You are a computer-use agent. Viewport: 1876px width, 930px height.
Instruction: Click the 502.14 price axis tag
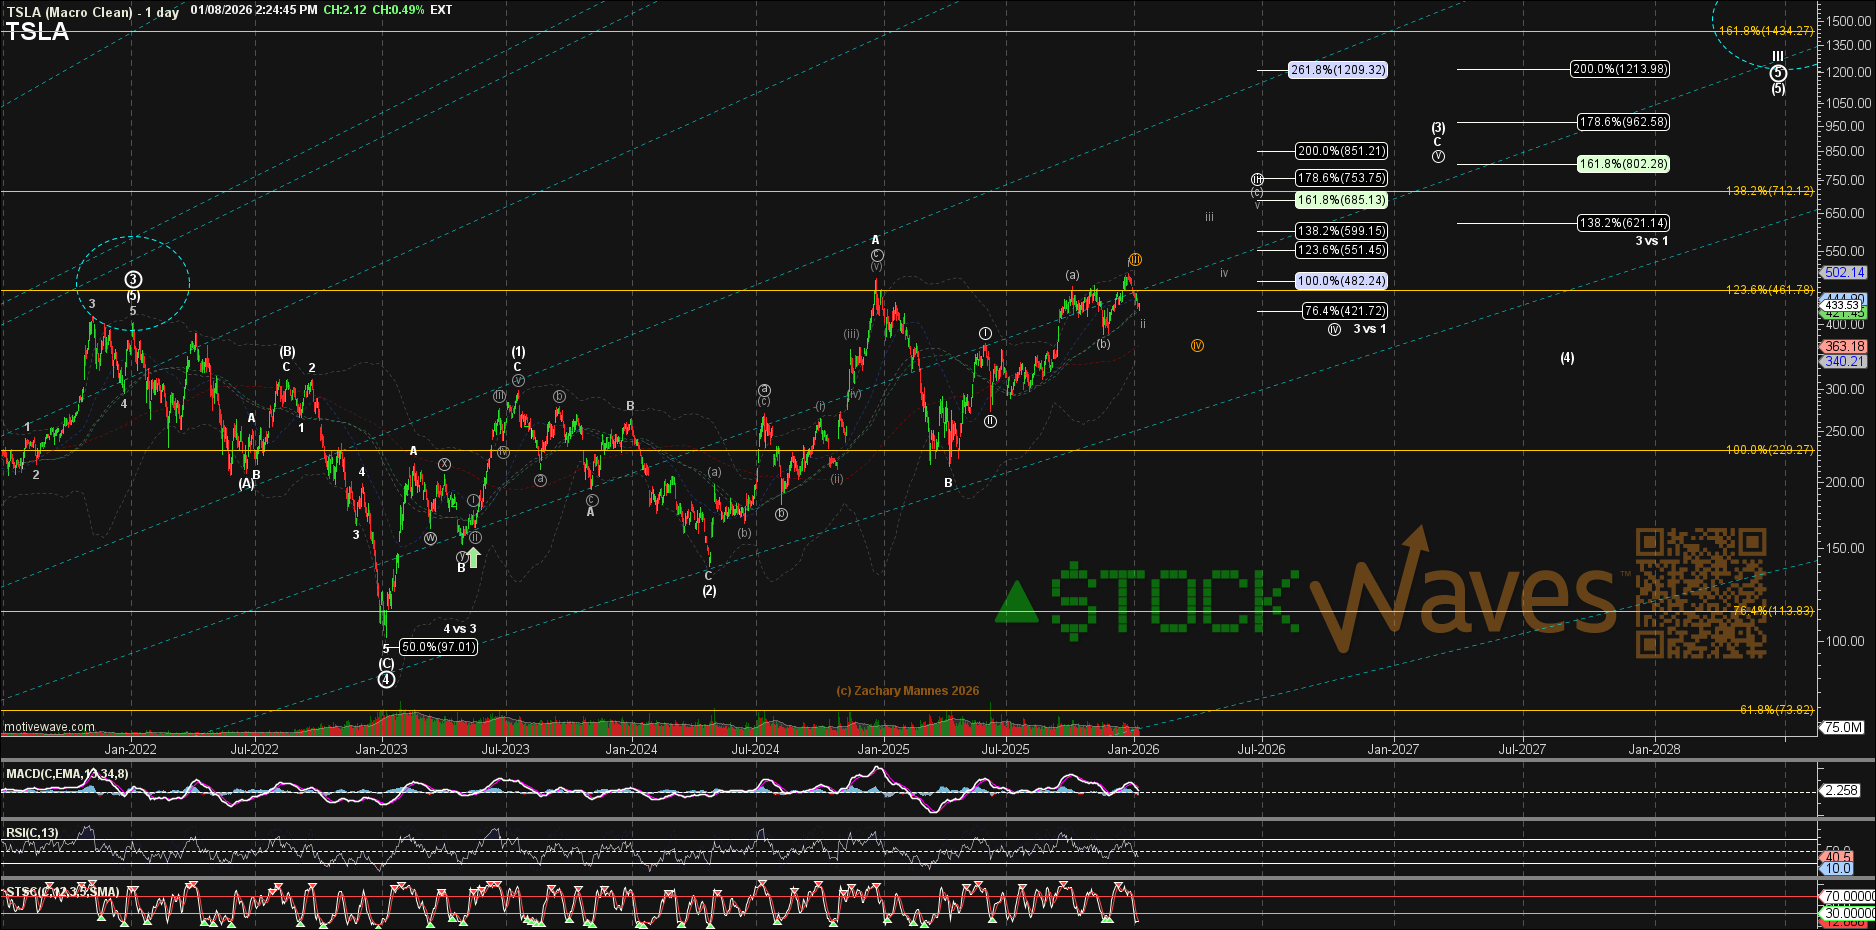pos(1844,272)
